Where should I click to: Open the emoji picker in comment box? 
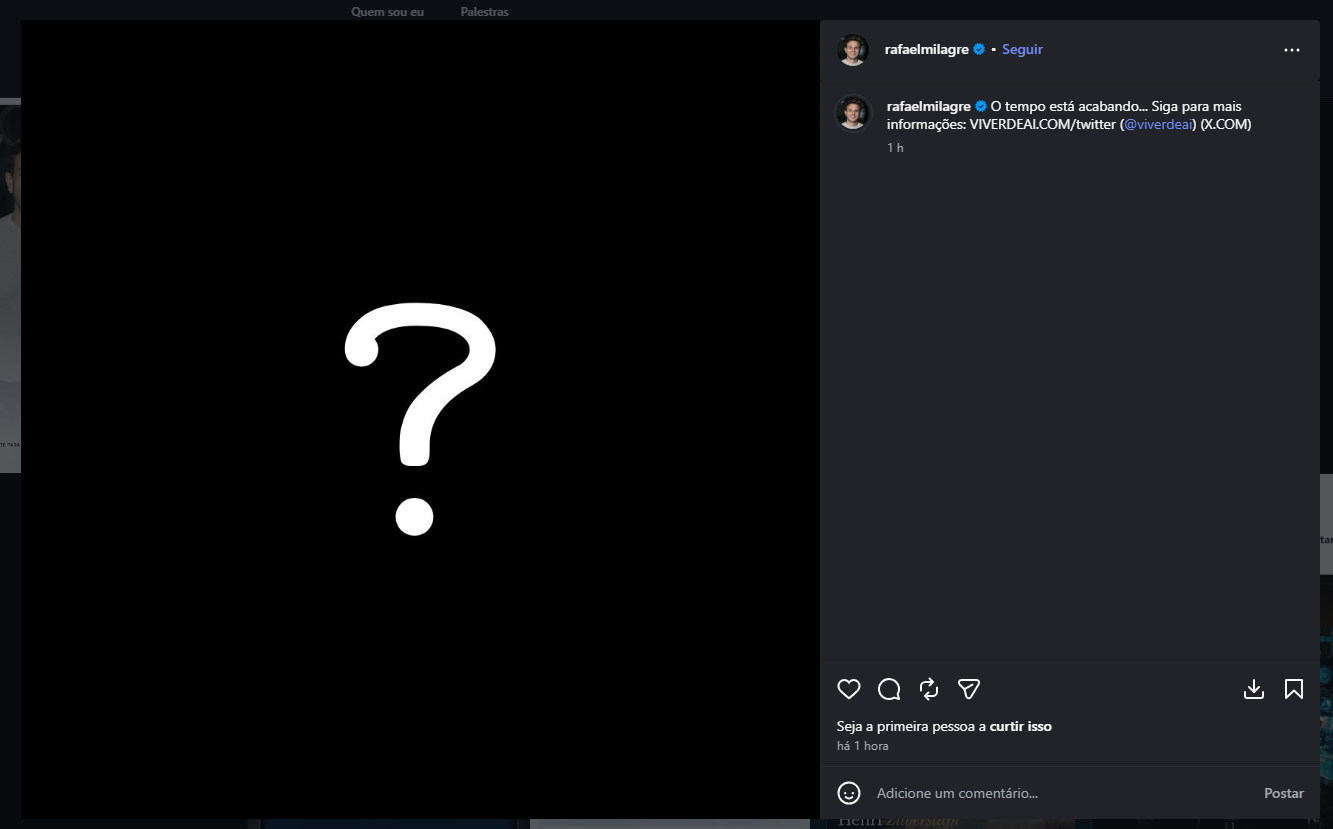click(x=849, y=793)
